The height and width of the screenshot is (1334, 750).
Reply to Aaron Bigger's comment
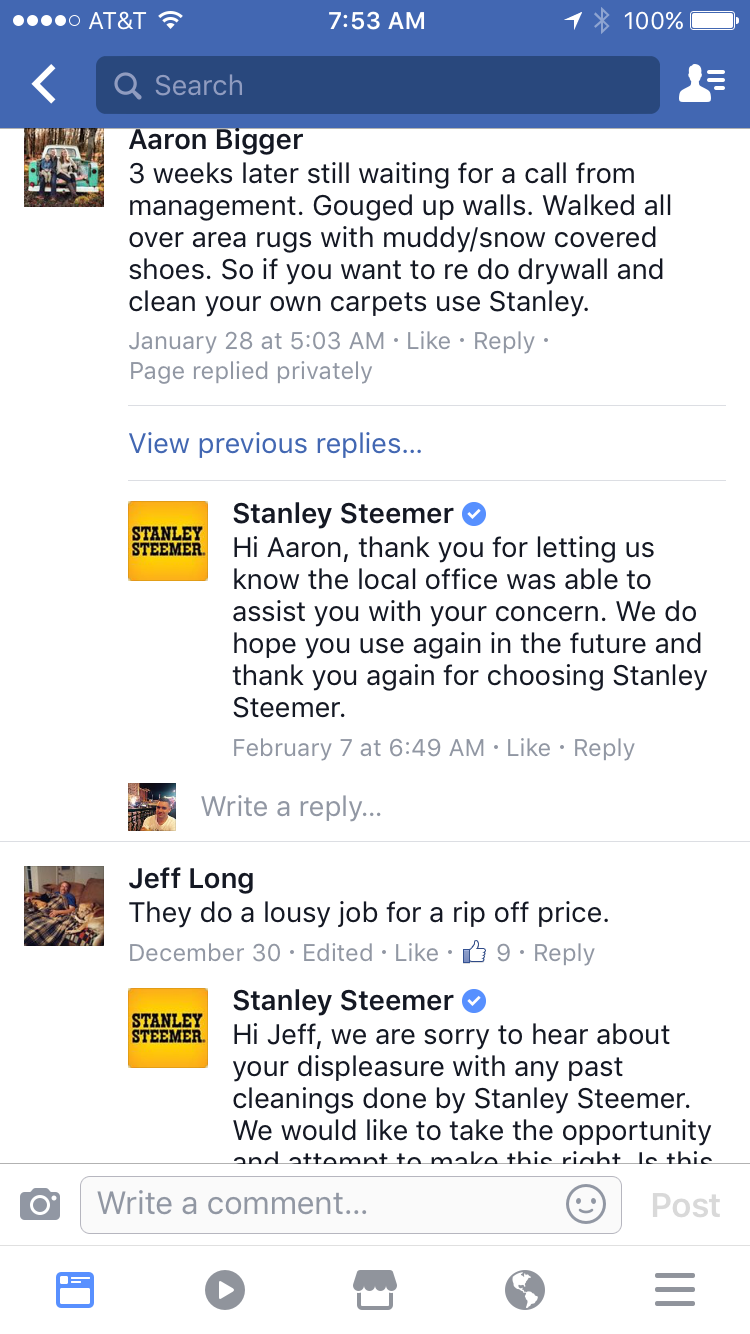click(504, 341)
